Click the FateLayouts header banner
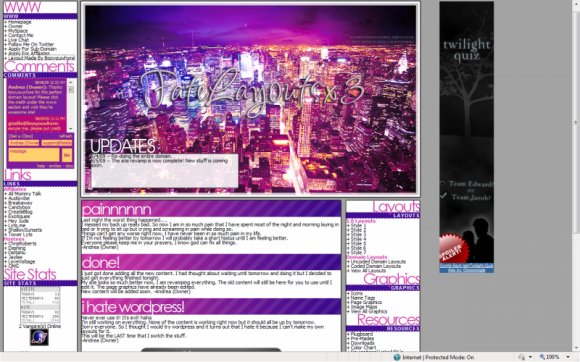580x362 pixels. [250, 99]
